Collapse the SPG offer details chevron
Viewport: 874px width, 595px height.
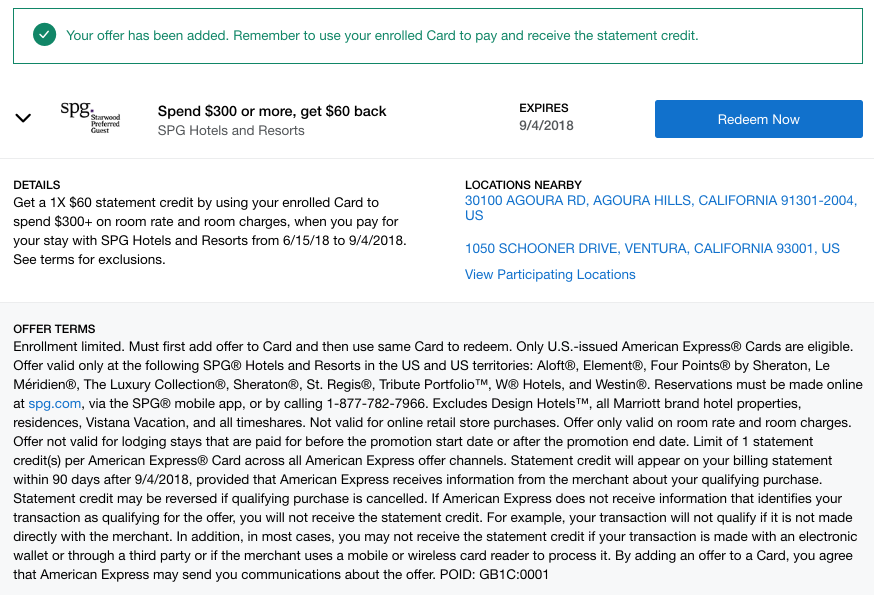pos(23,118)
